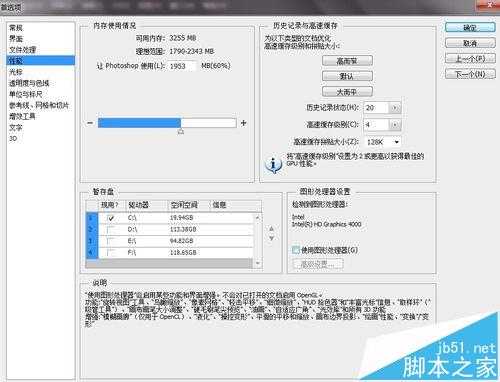Click the 19.94GB free space cell
The image size is (500, 382).
pyautogui.click(x=182, y=218)
